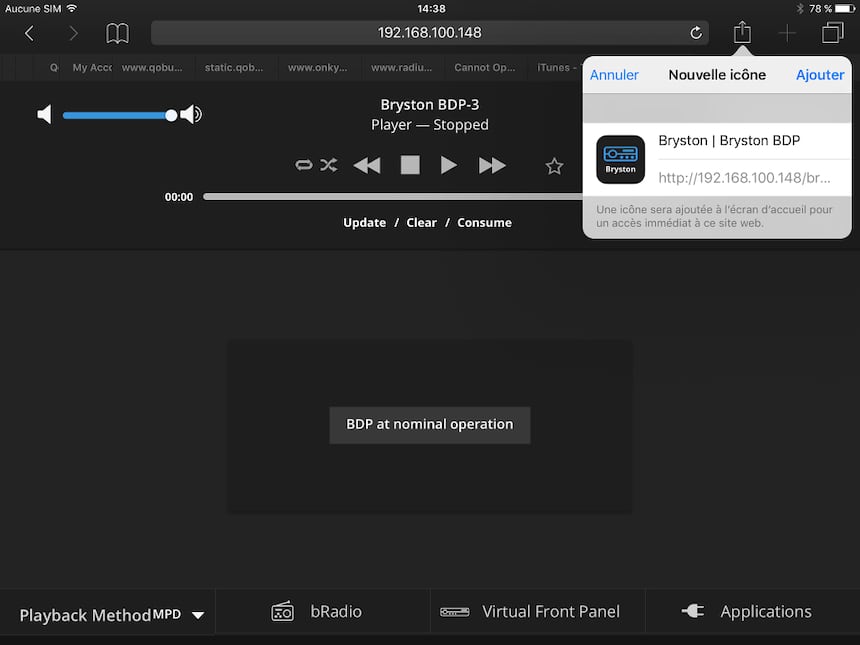The width and height of the screenshot is (860, 645).
Task: Select the Cannot Op... favorites bookmark
Action: pos(485,67)
